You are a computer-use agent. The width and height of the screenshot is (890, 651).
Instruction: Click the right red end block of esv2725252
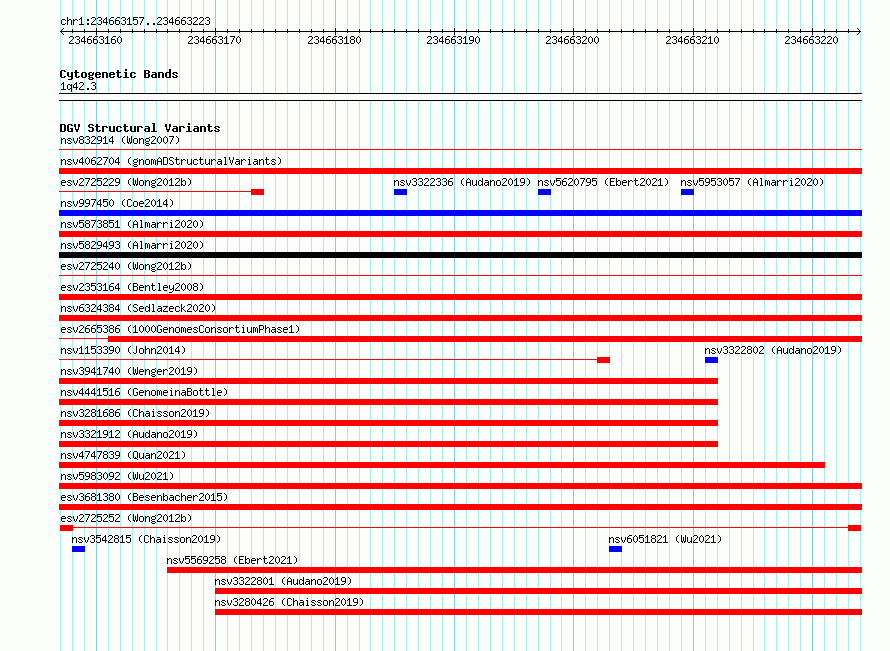(x=854, y=528)
